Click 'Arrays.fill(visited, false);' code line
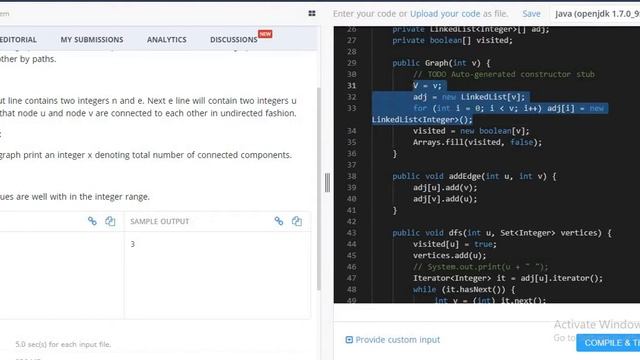Screen dimensions: 640x360 coord(477,142)
